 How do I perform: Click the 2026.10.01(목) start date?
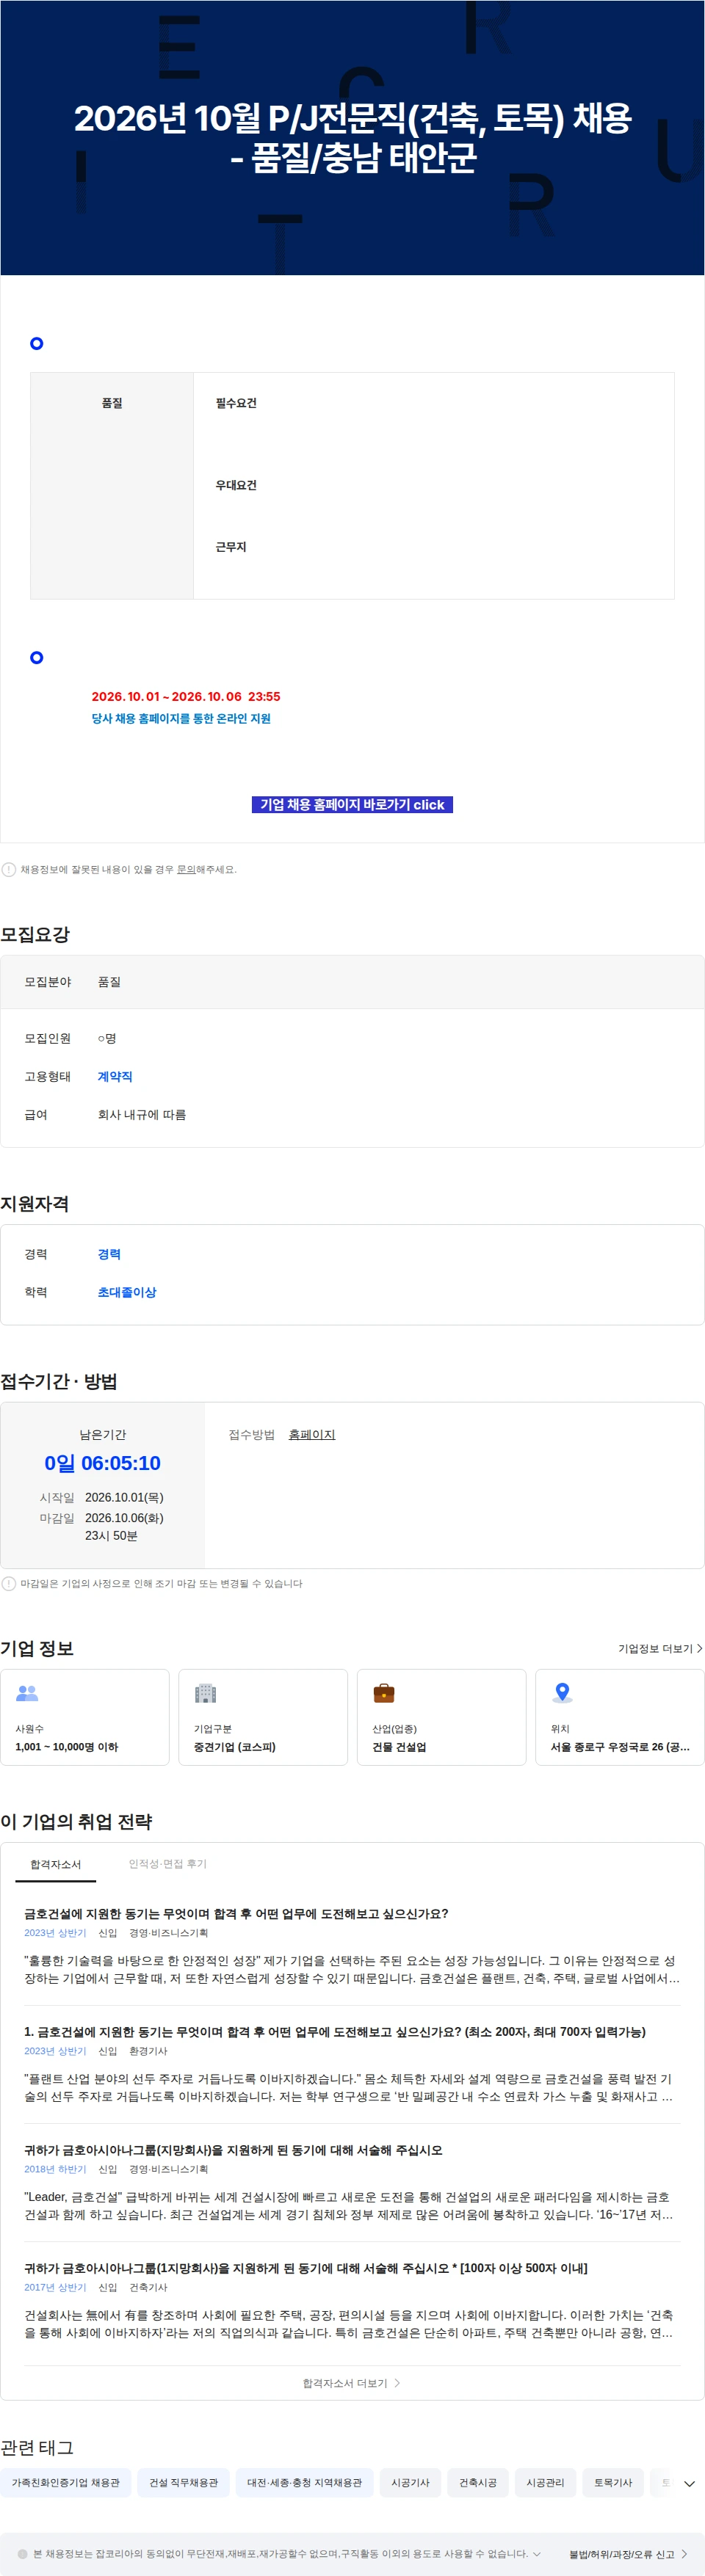point(124,1497)
